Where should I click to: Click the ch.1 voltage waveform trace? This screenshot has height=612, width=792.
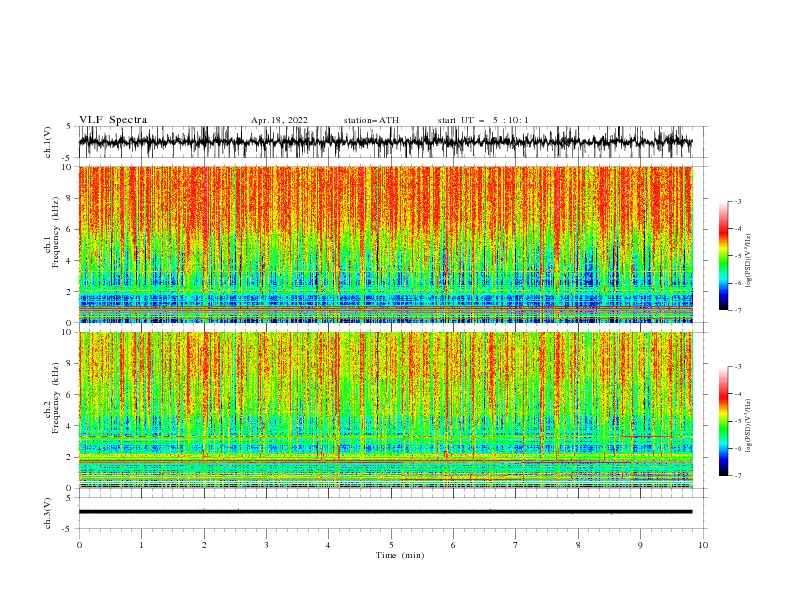pyautogui.click(x=385, y=142)
